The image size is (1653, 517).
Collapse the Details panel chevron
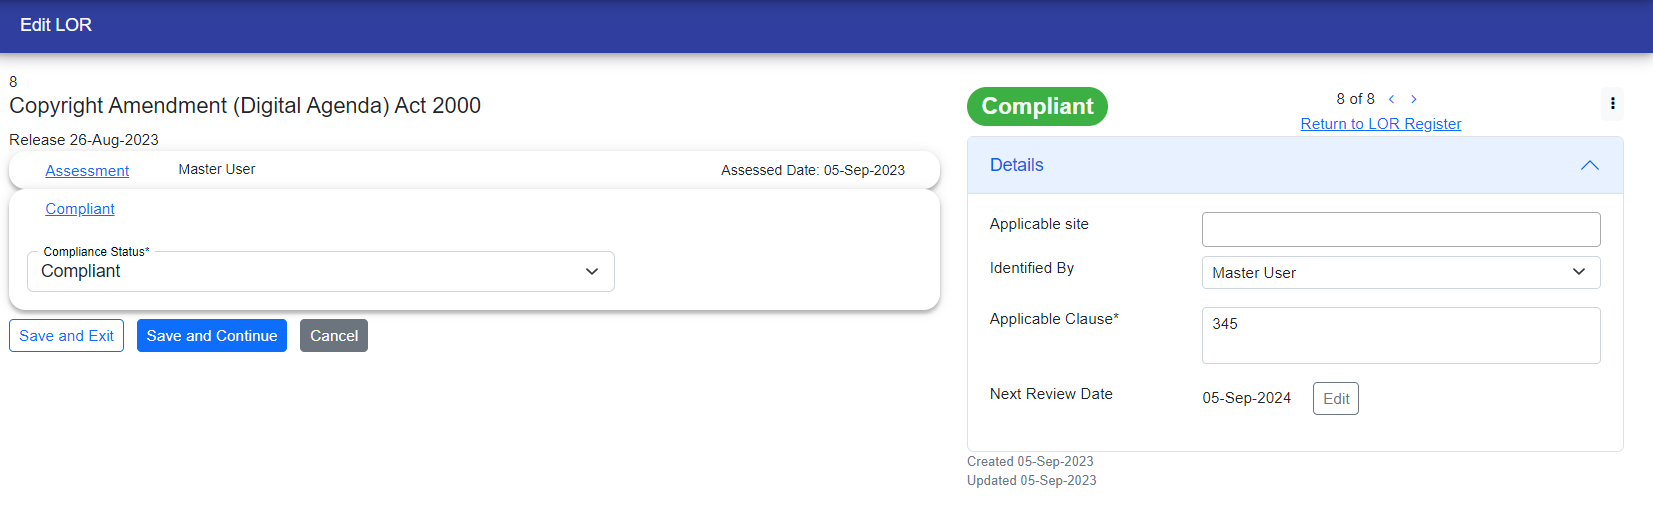[x=1589, y=165]
